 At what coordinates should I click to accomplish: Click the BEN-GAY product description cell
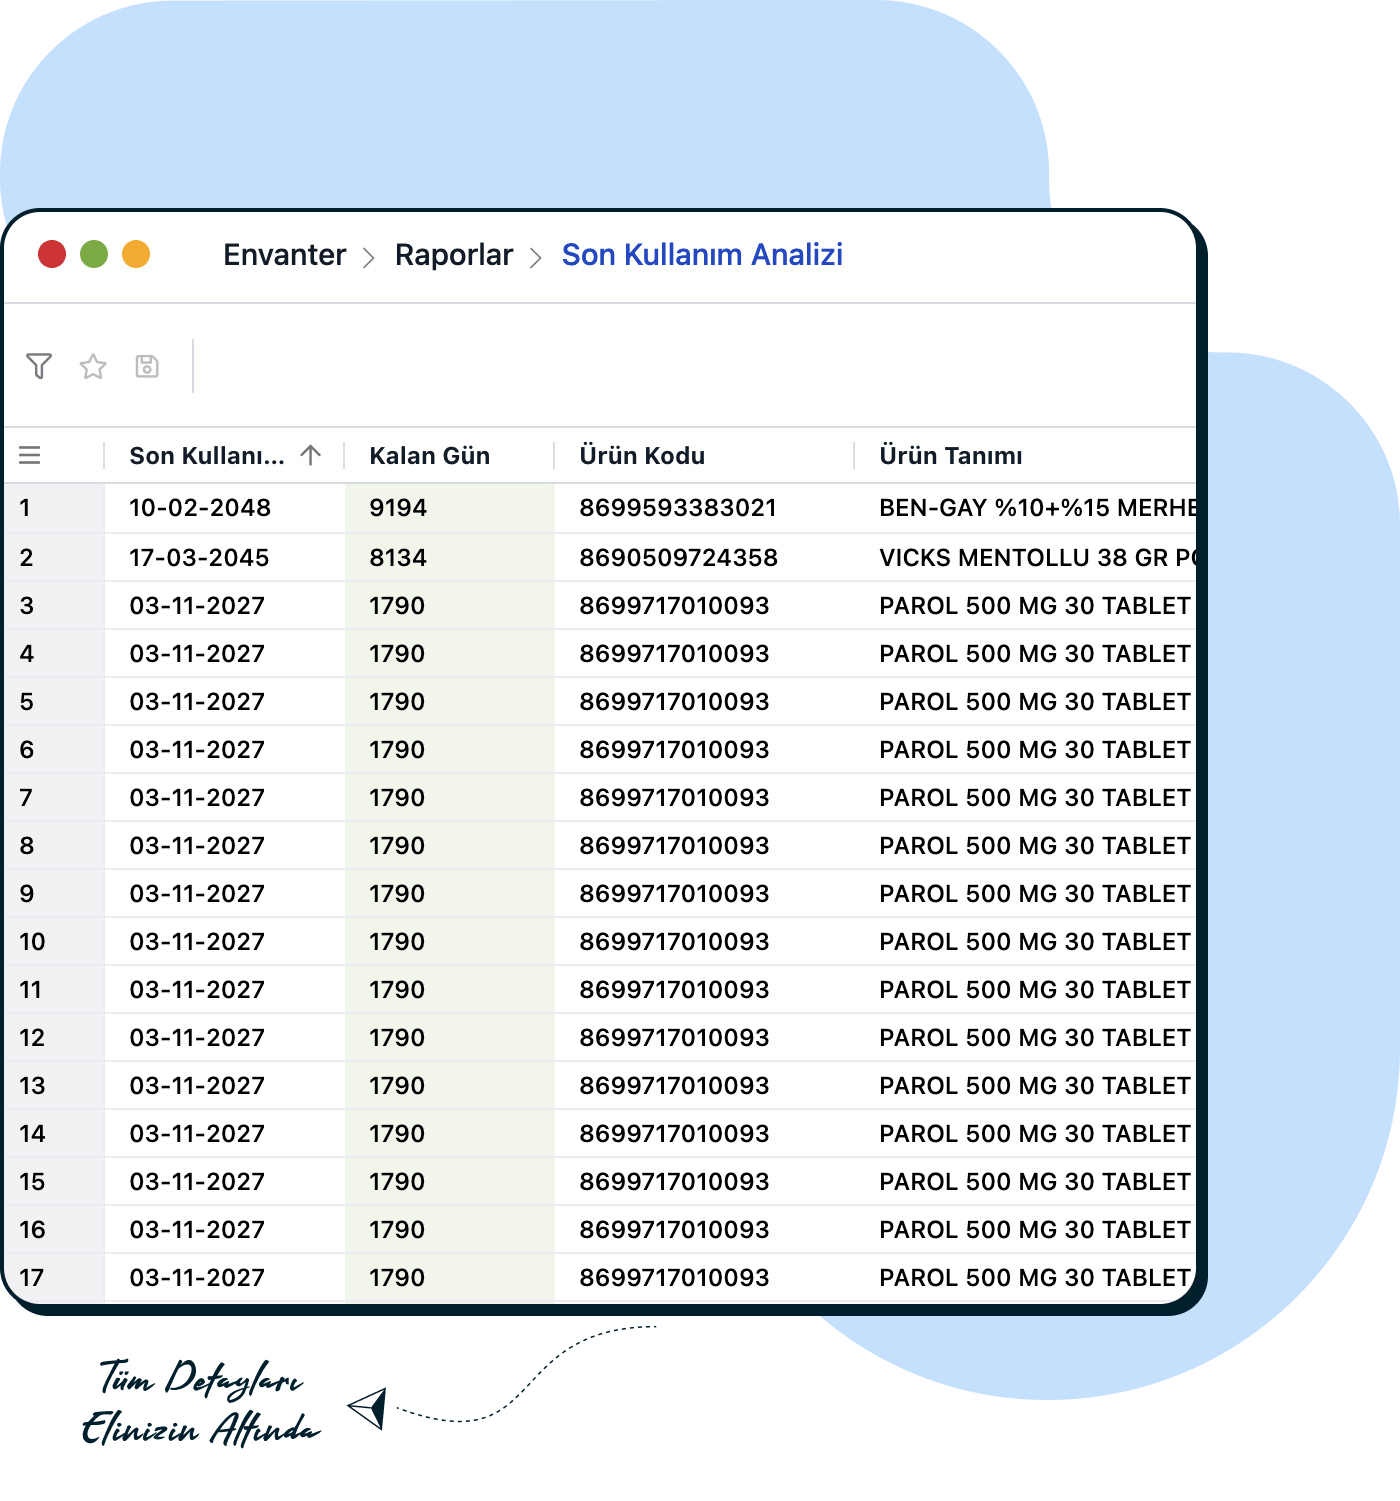tap(1036, 508)
